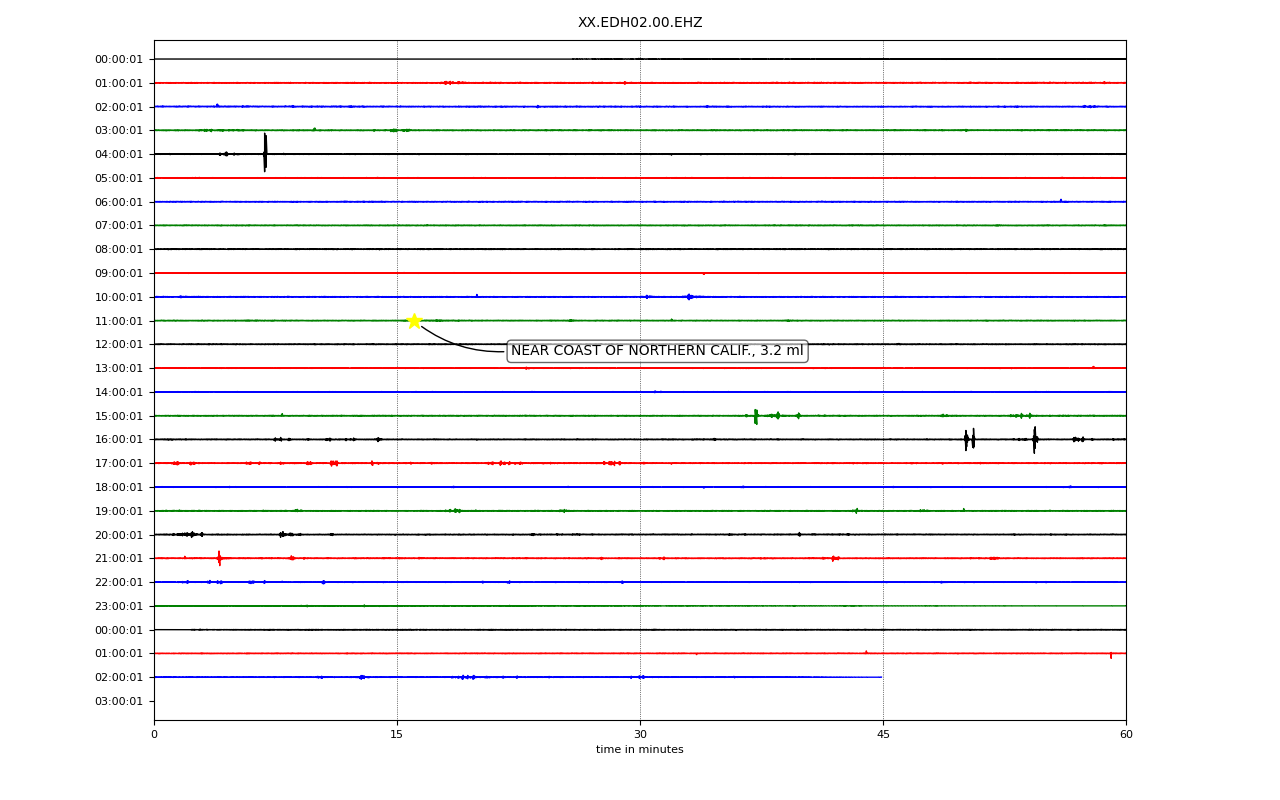Click the green event burst on the 15:00:01 trace
Screen dimensions: 1280x800
tap(756, 416)
